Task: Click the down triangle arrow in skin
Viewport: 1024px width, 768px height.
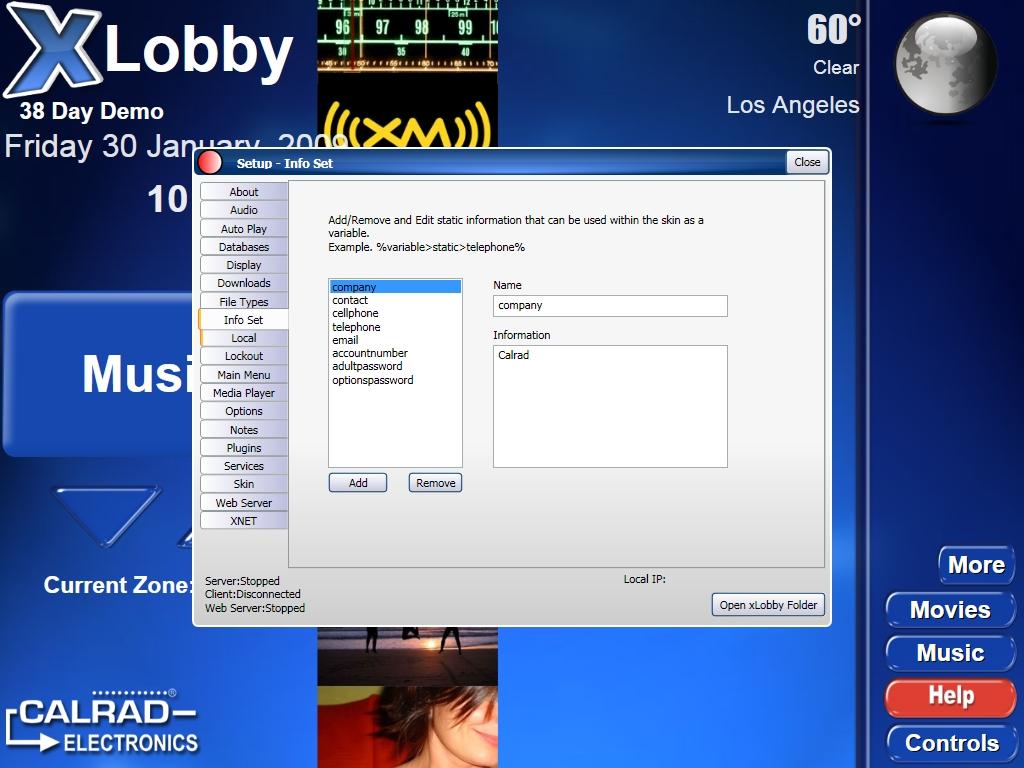Action: (x=106, y=515)
